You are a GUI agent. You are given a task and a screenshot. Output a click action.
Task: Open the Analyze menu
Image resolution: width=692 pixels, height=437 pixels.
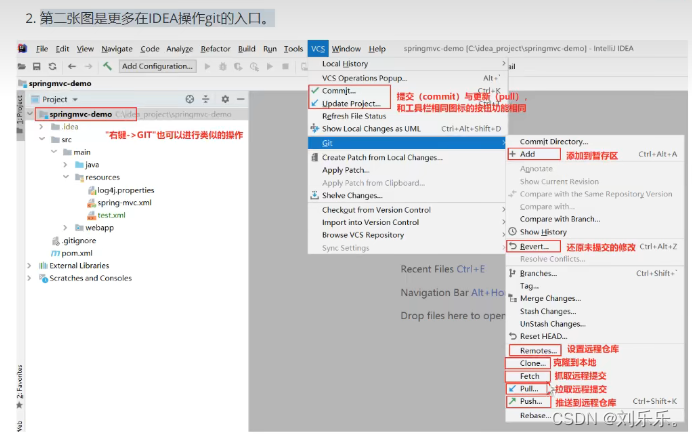(180, 49)
